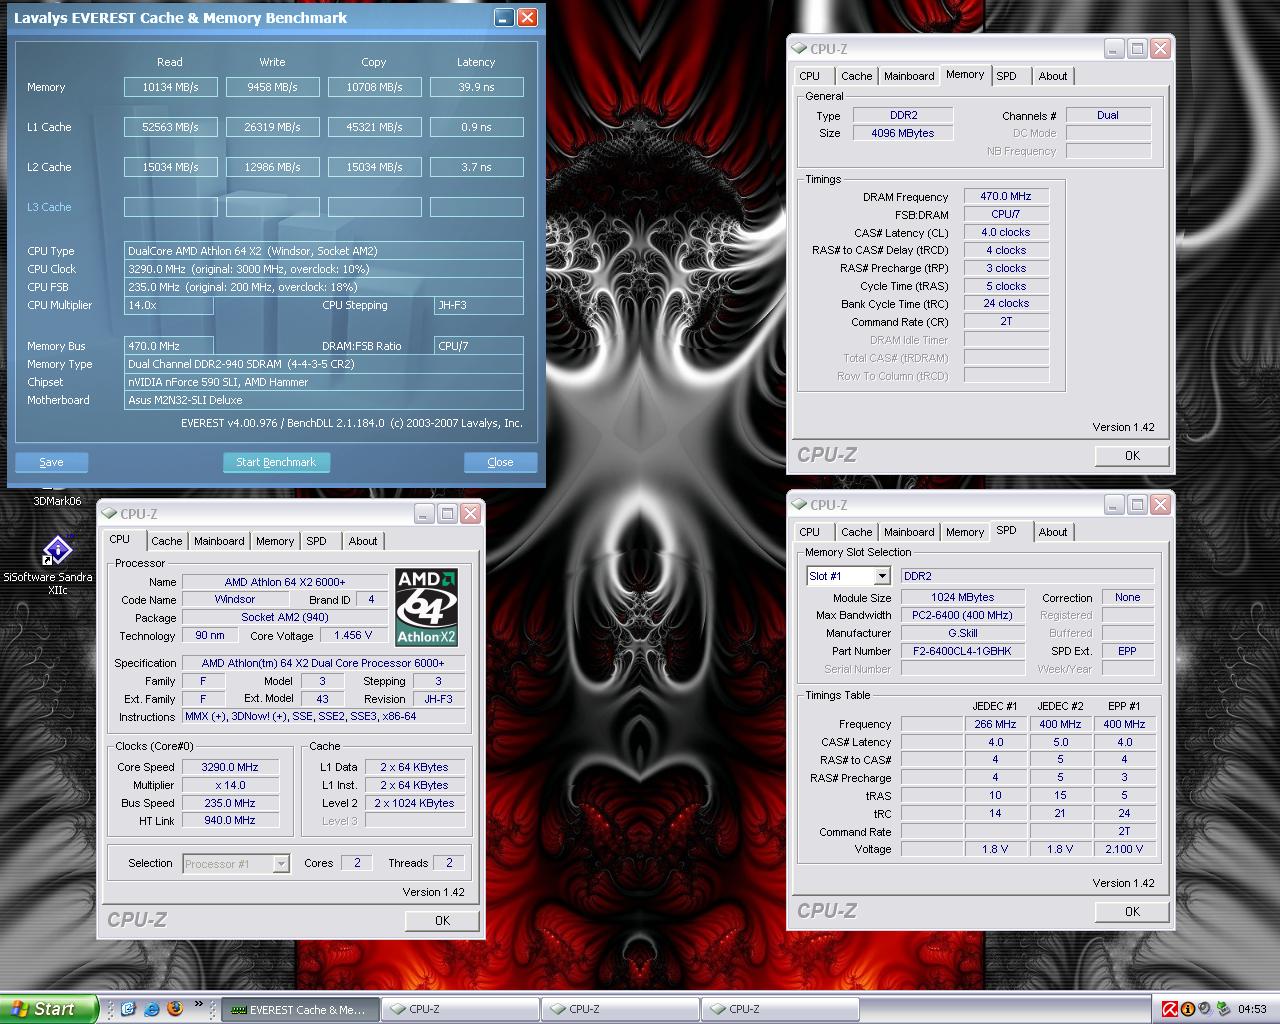Open Mainboard tab in the CPU-Z SPD window

(x=909, y=532)
